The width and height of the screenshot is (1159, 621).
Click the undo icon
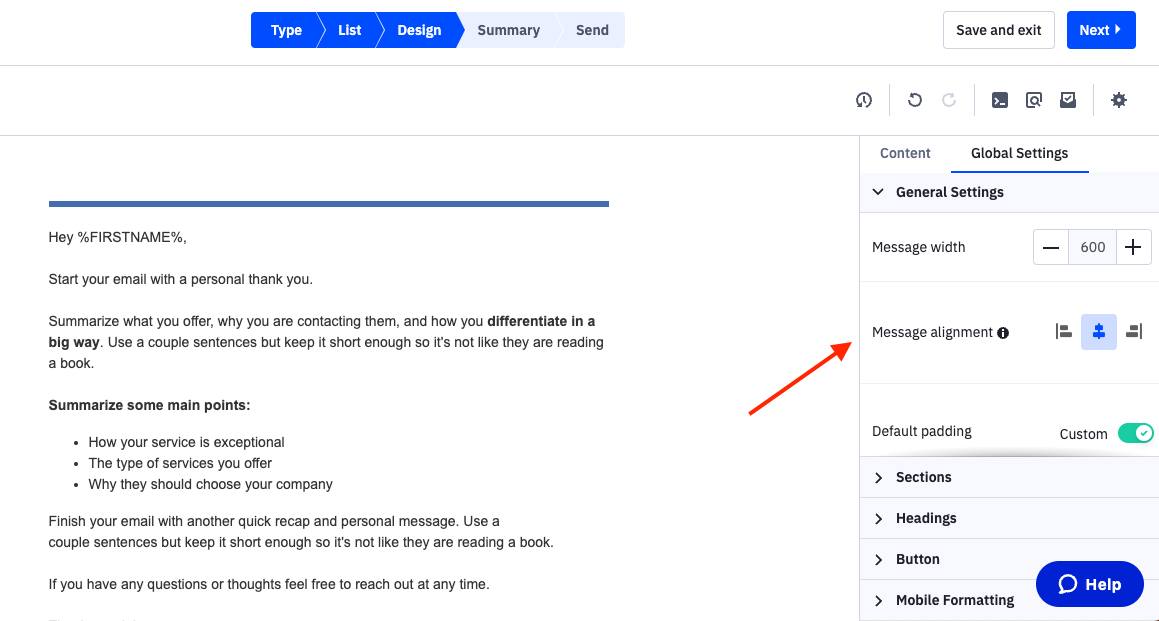(914, 100)
